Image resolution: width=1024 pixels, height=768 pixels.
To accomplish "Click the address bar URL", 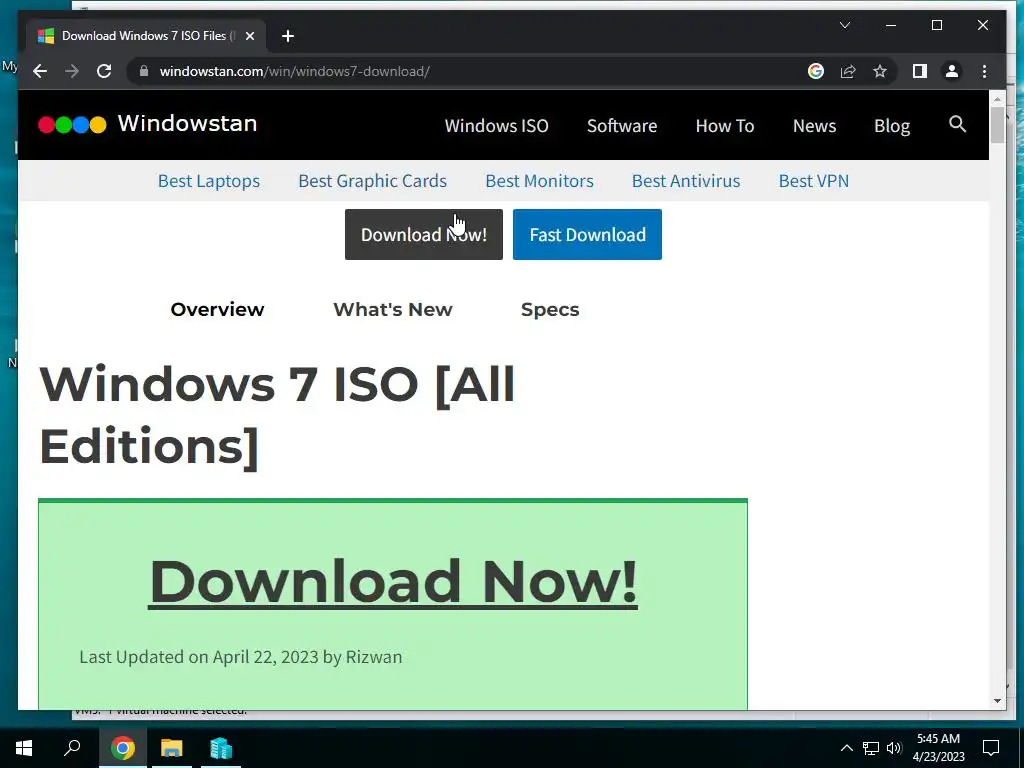I will coord(295,71).
